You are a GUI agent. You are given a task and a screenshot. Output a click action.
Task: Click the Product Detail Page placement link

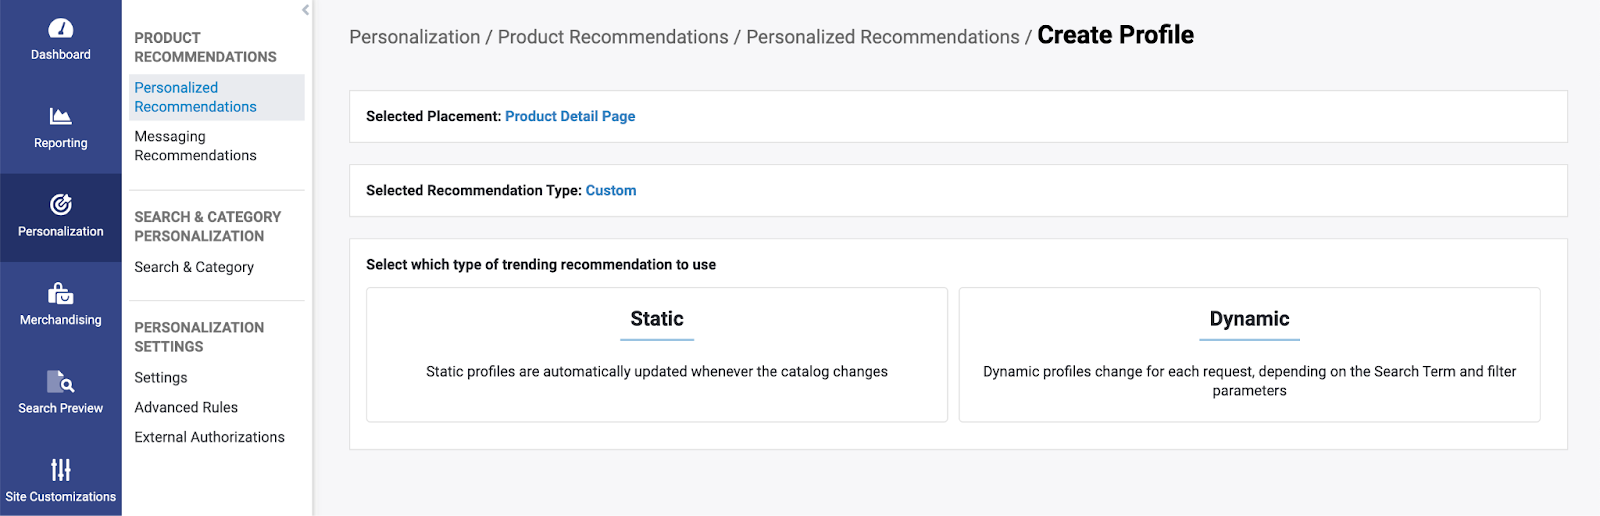pos(570,116)
